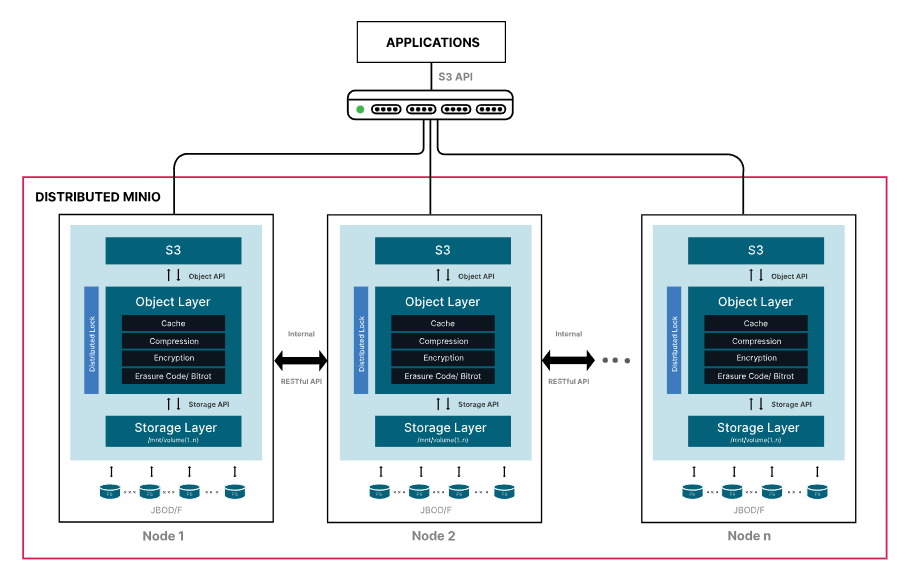Viewport: 912px width, 579px height.
Task: Click the Storage Layer block in Node 1
Action: click(x=173, y=431)
